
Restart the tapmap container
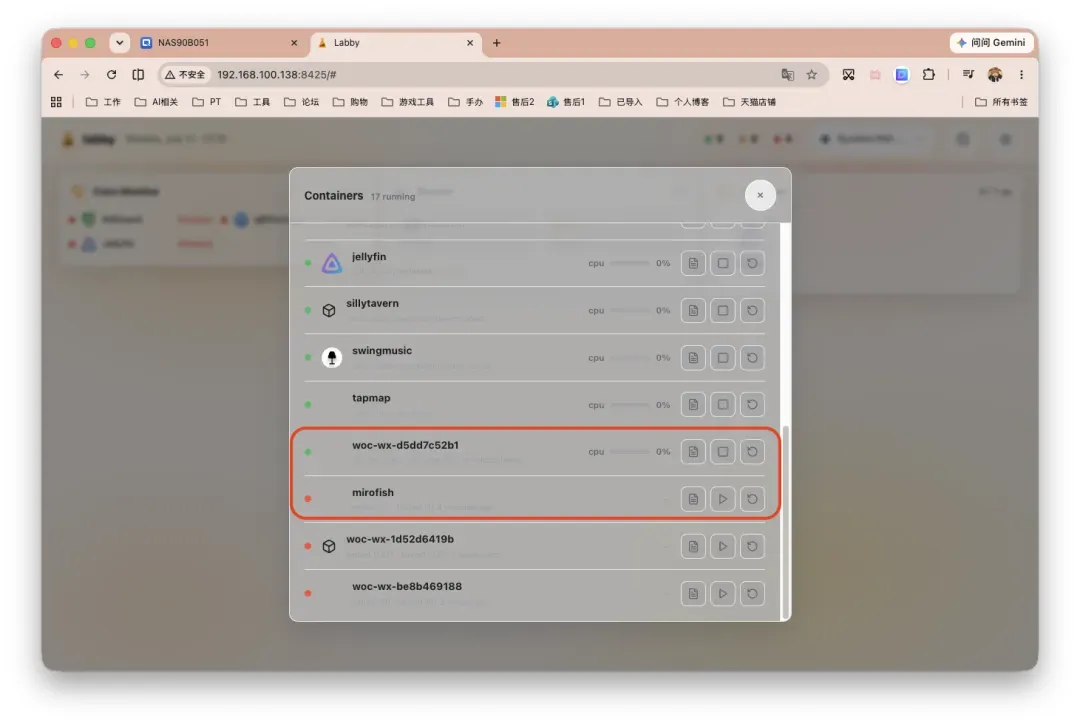pos(752,404)
